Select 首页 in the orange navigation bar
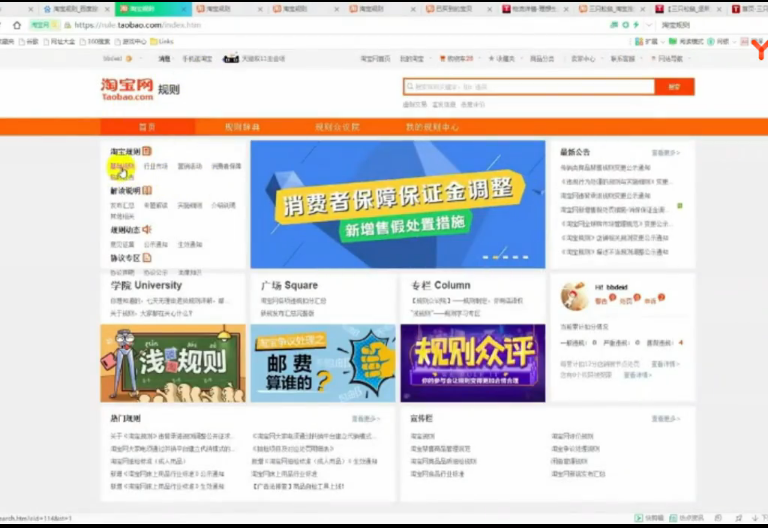 (147, 127)
